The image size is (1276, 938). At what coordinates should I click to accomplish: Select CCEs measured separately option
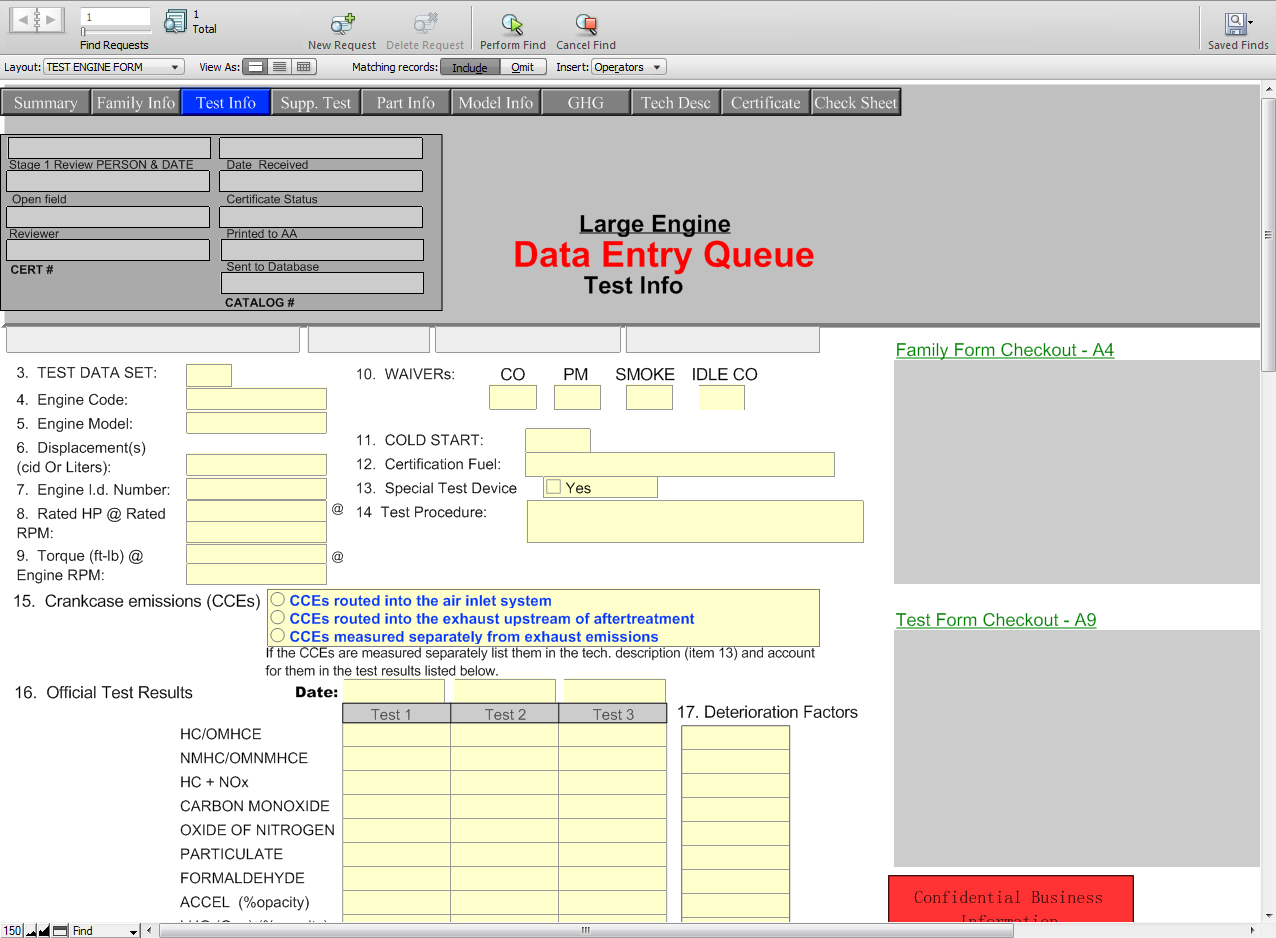click(x=278, y=636)
